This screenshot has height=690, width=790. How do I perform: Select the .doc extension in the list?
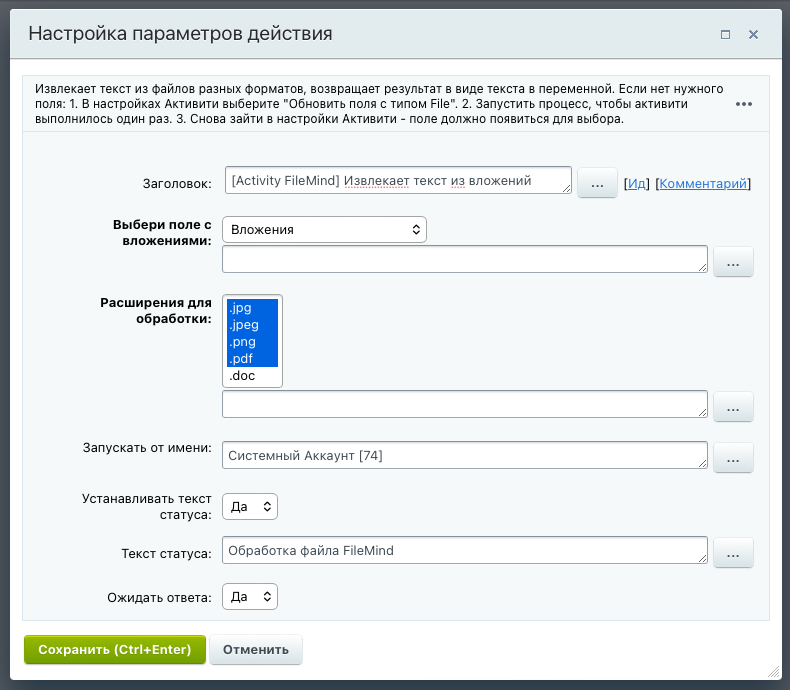pyautogui.click(x=243, y=377)
